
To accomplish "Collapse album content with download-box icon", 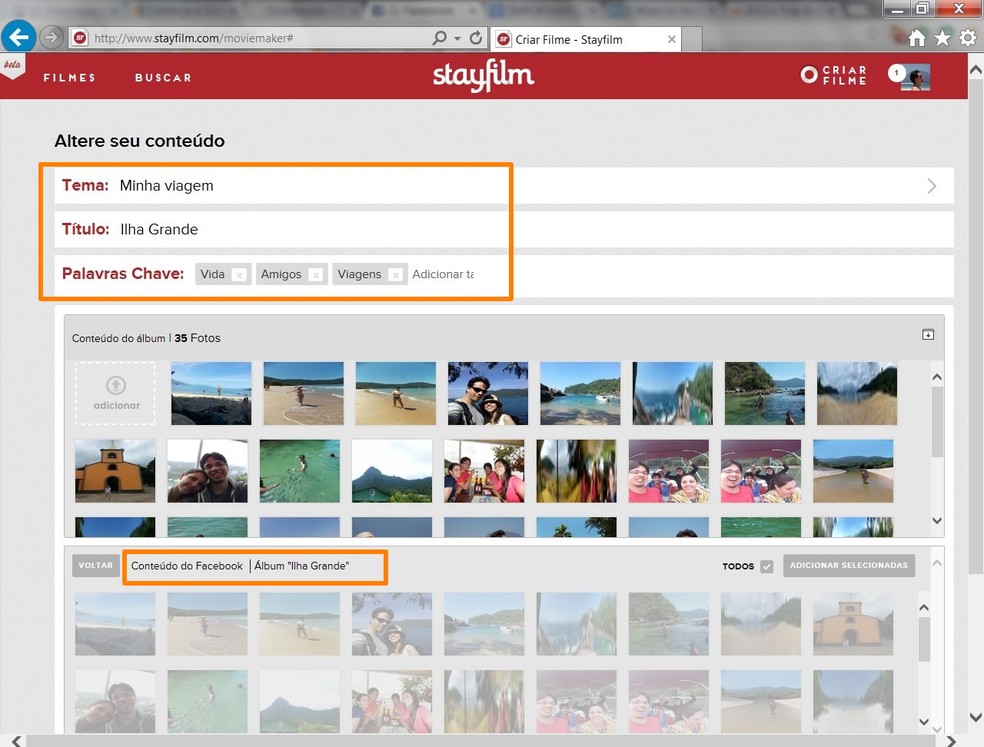I will click(x=928, y=335).
